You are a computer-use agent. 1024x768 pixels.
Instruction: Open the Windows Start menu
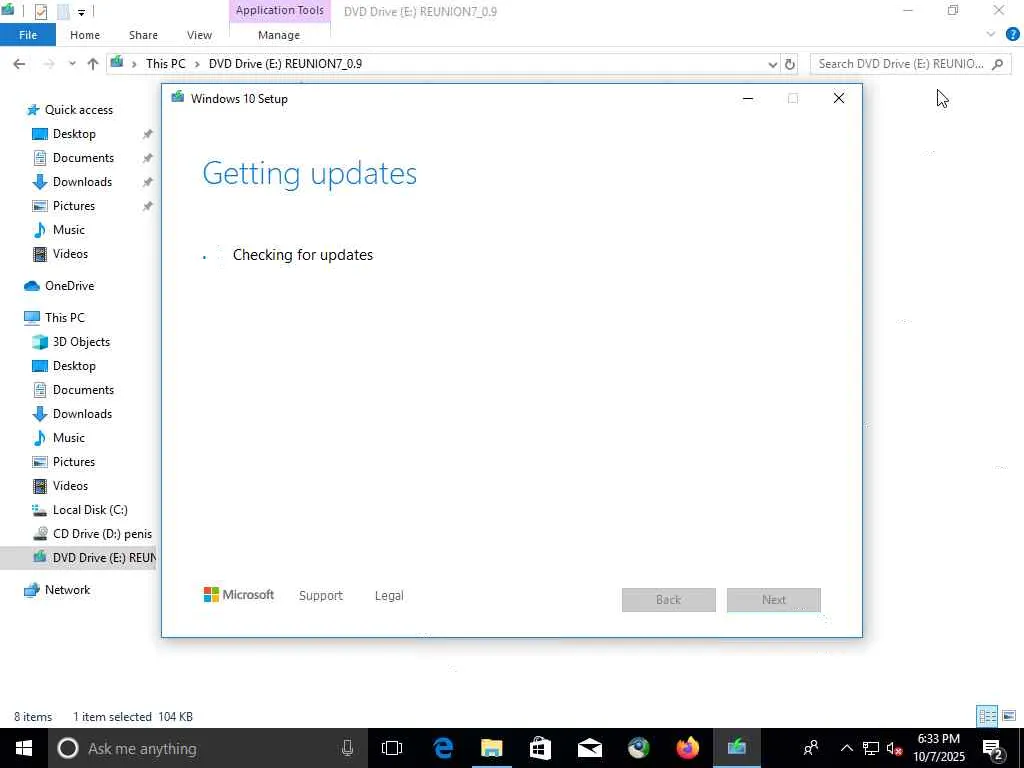click(x=24, y=748)
